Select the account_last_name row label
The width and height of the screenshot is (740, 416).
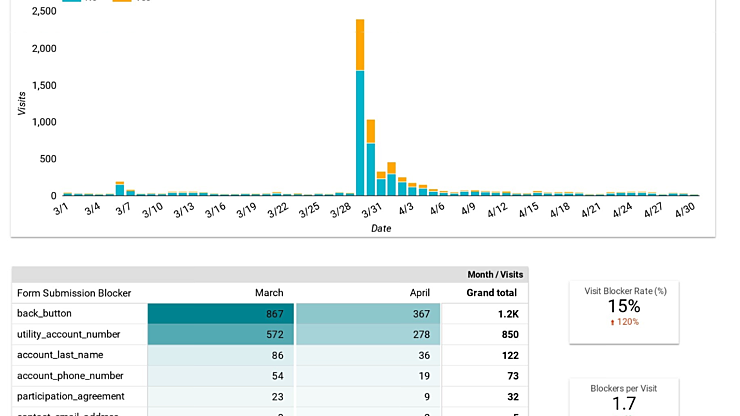coord(60,355)
